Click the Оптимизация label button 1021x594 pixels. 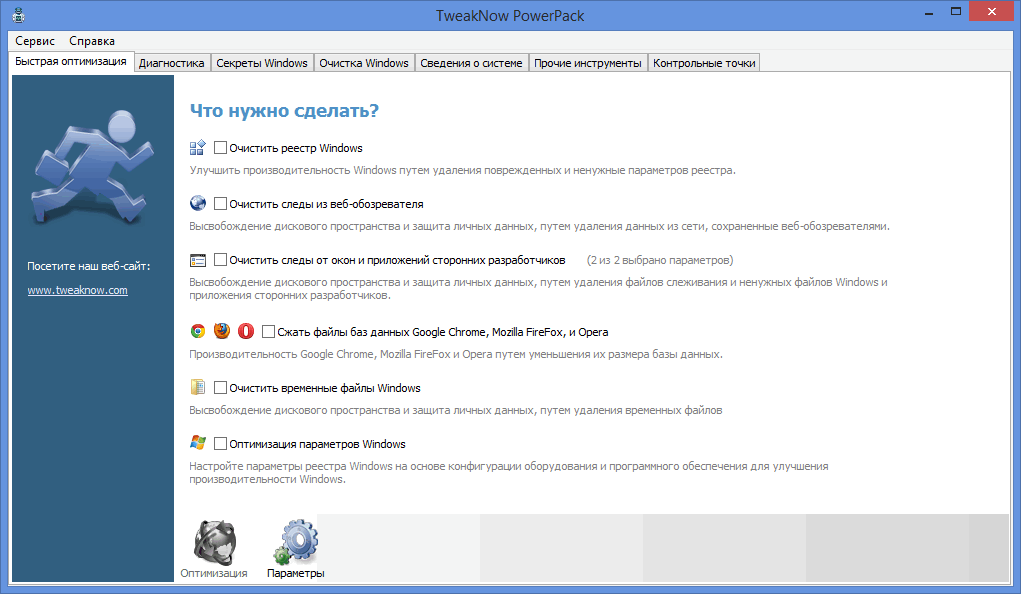tap(214, 573)
